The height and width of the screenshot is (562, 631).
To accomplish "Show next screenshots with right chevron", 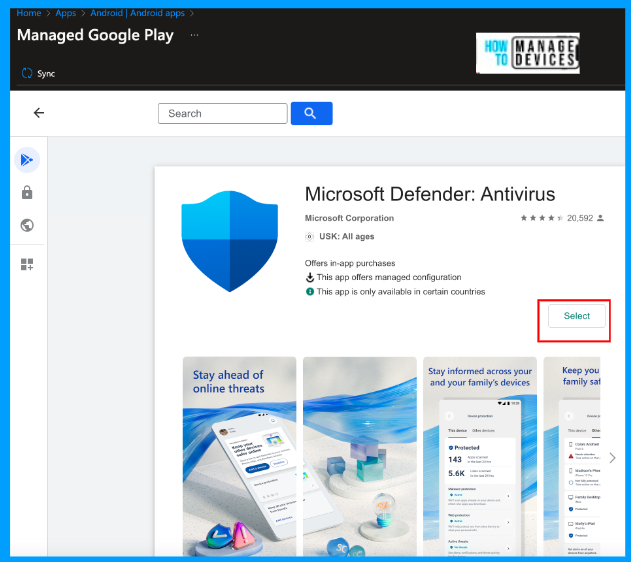I will 612,458.
